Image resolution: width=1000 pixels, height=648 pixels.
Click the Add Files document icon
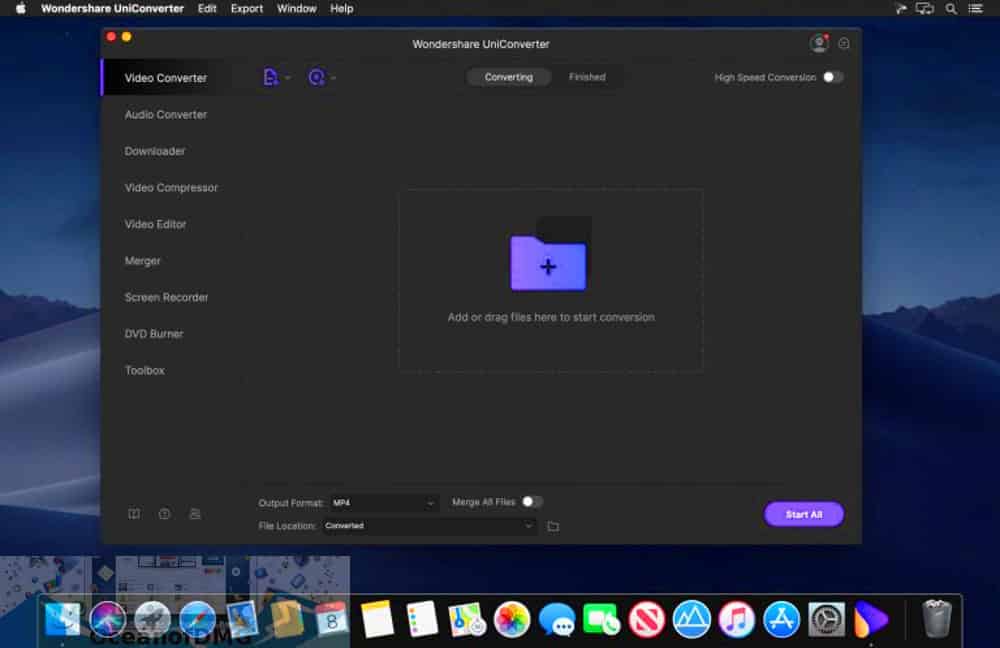click(270, 77)
